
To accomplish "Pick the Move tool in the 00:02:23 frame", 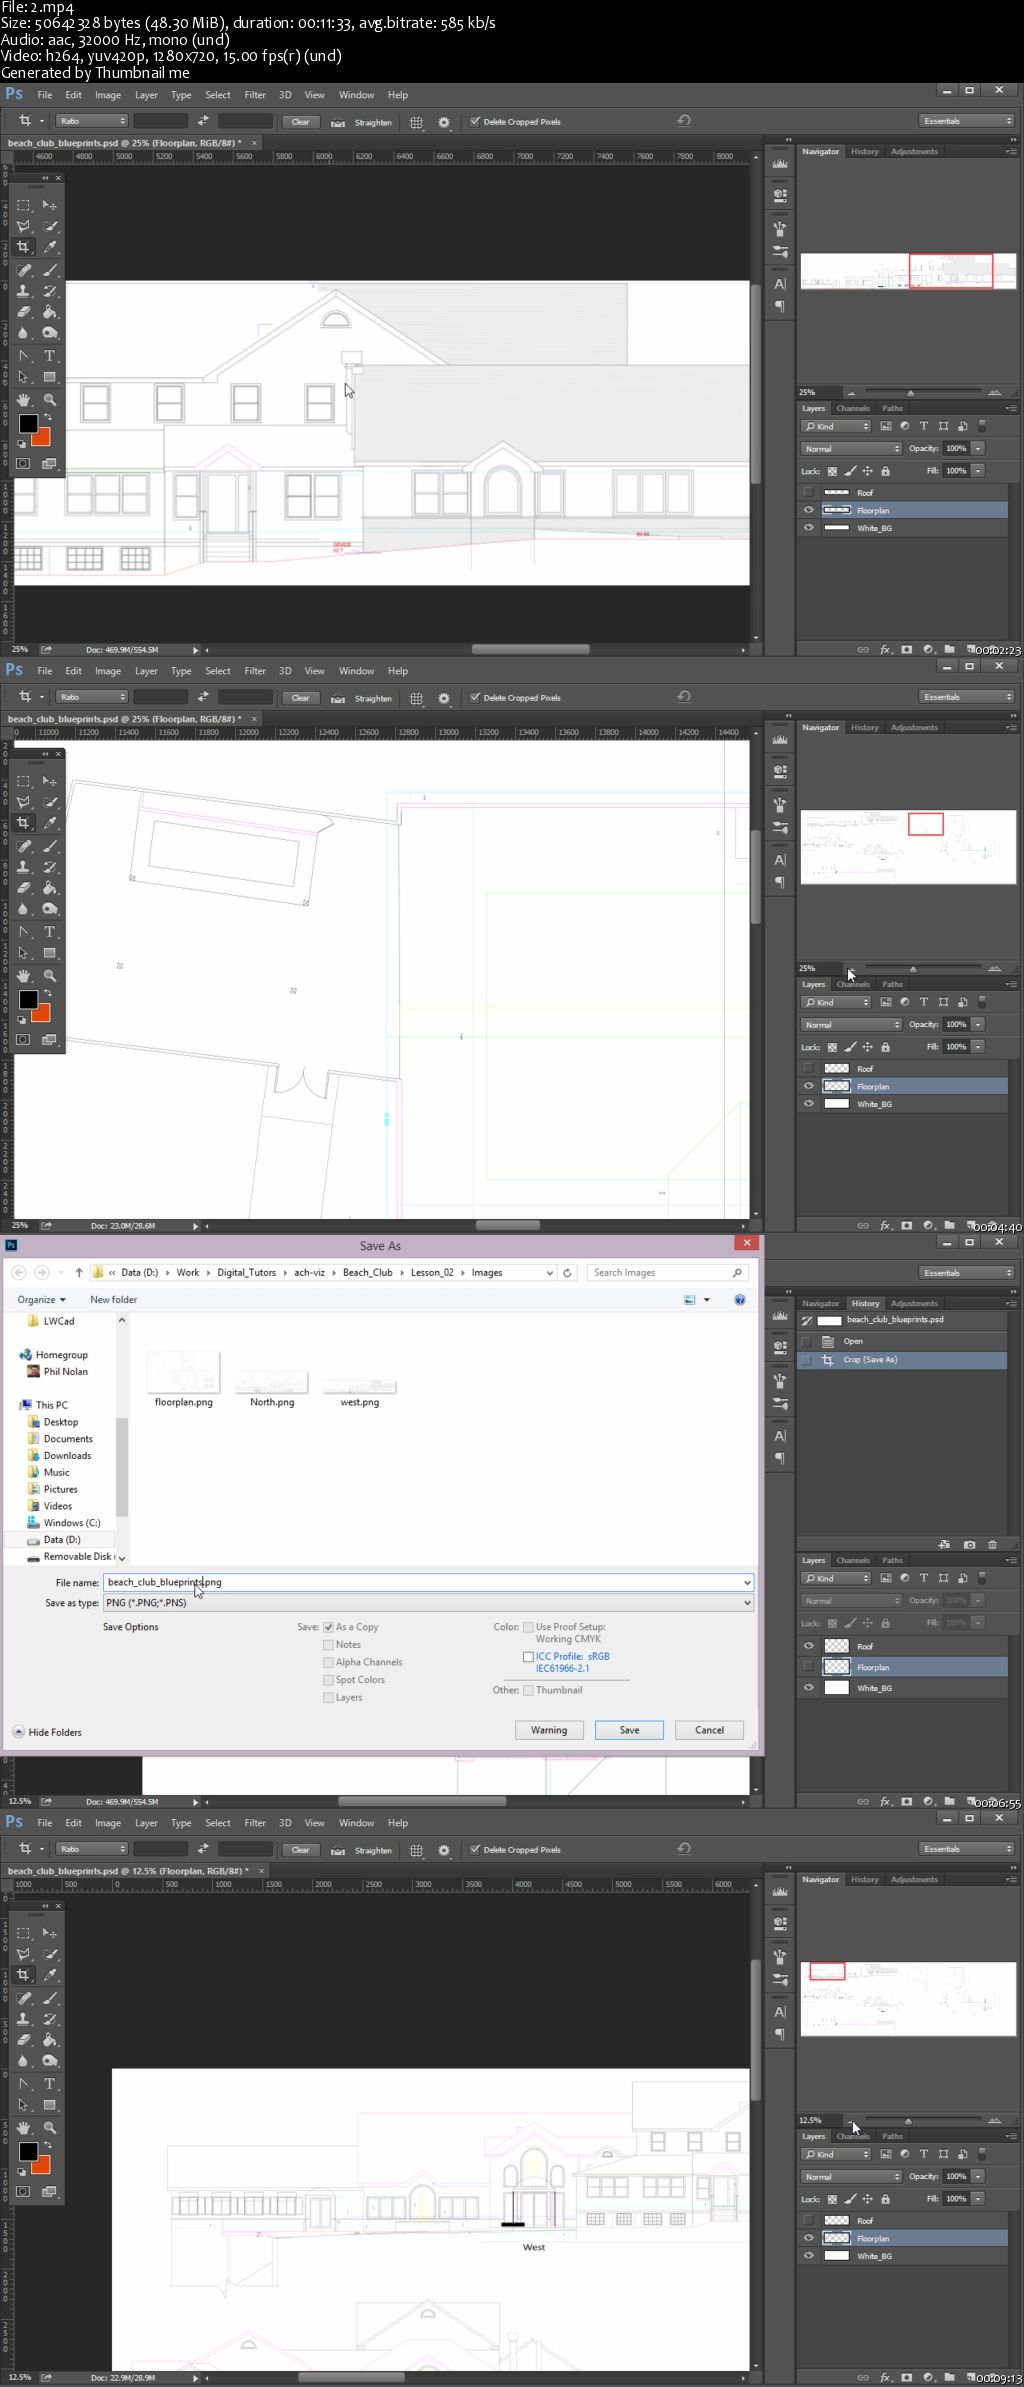I will [49, 205].
